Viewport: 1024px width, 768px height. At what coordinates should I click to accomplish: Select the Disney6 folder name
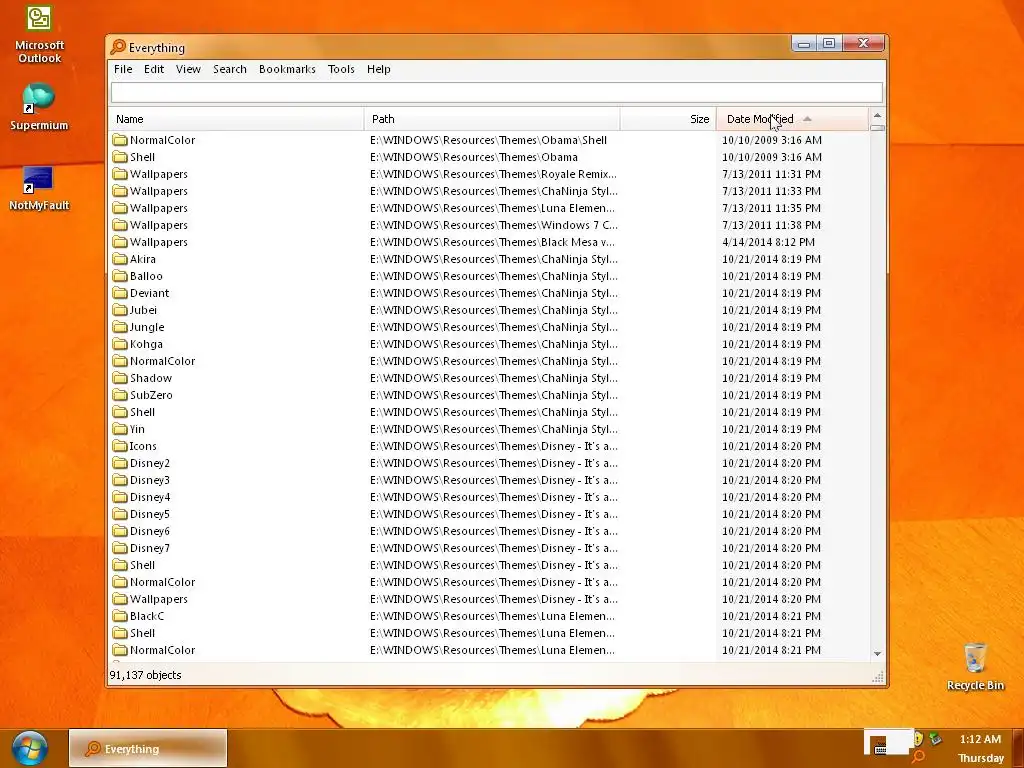tap(150, 531)
